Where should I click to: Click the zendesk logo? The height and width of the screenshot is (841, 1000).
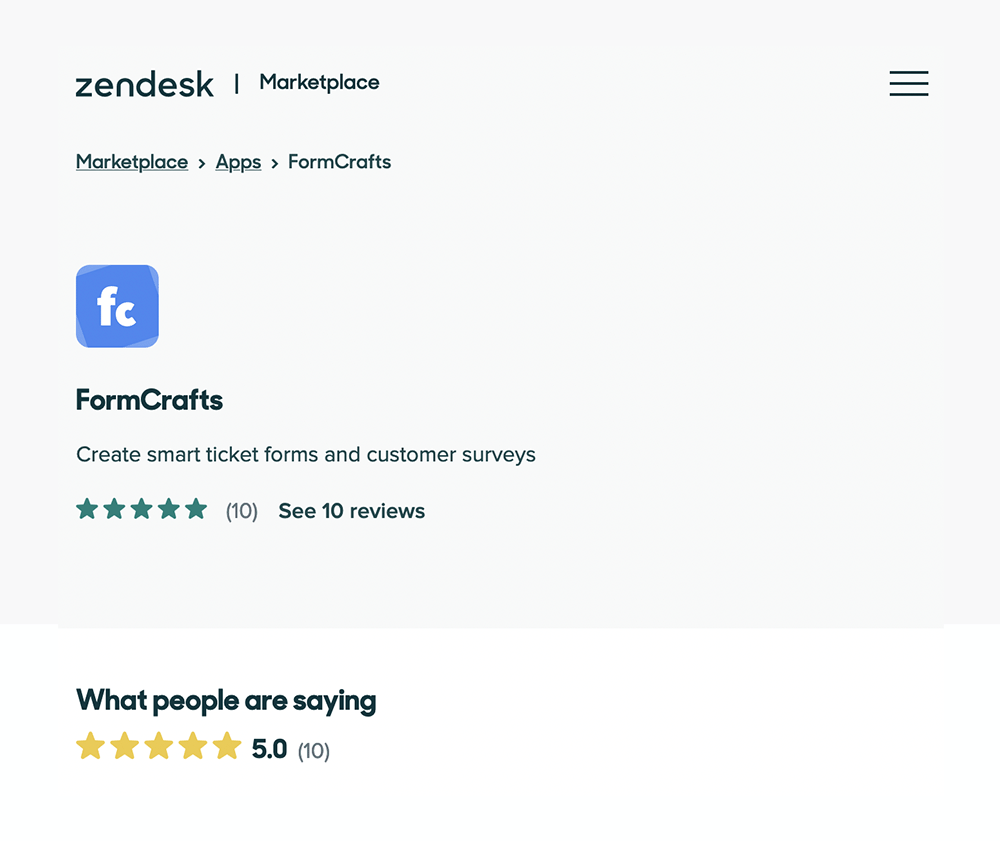(x=145, y=84)
